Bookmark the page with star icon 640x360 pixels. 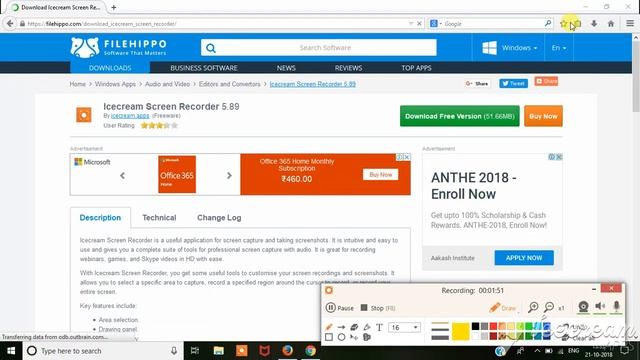tap(564, 24)
